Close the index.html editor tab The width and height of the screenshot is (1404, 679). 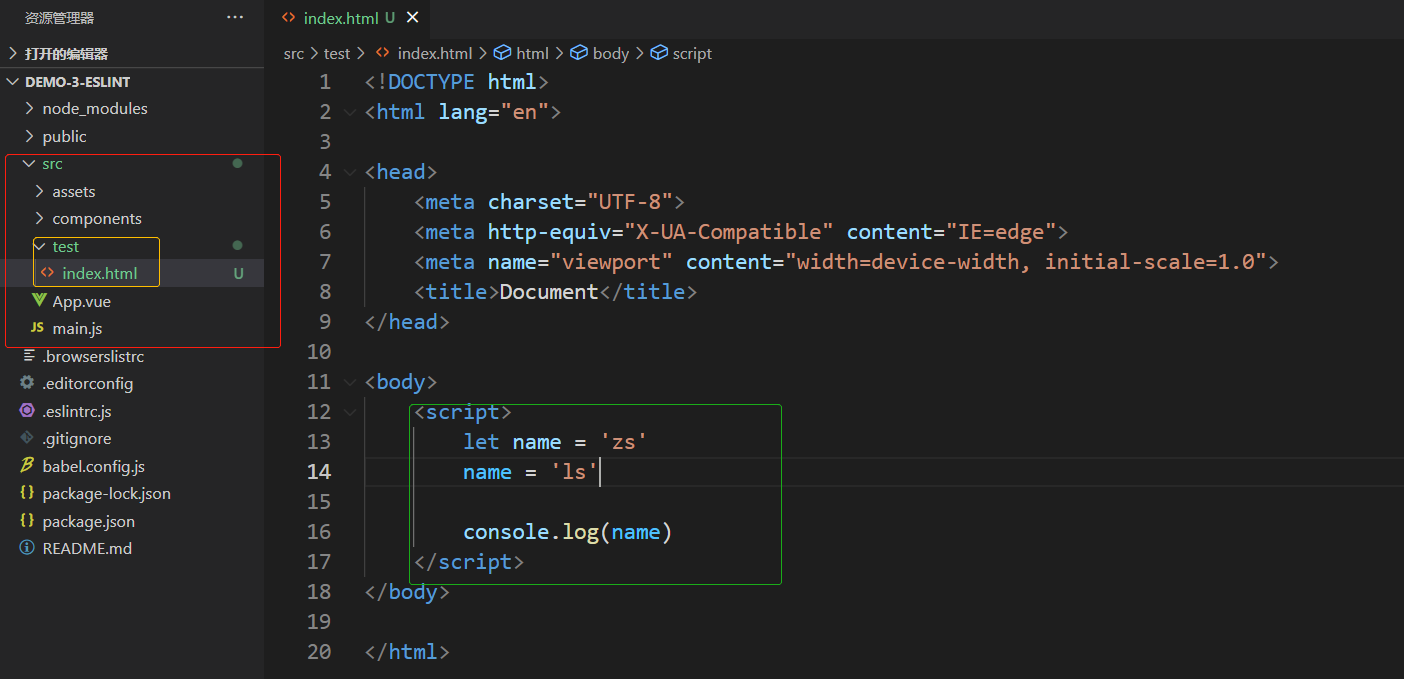(x=412, y=17)
